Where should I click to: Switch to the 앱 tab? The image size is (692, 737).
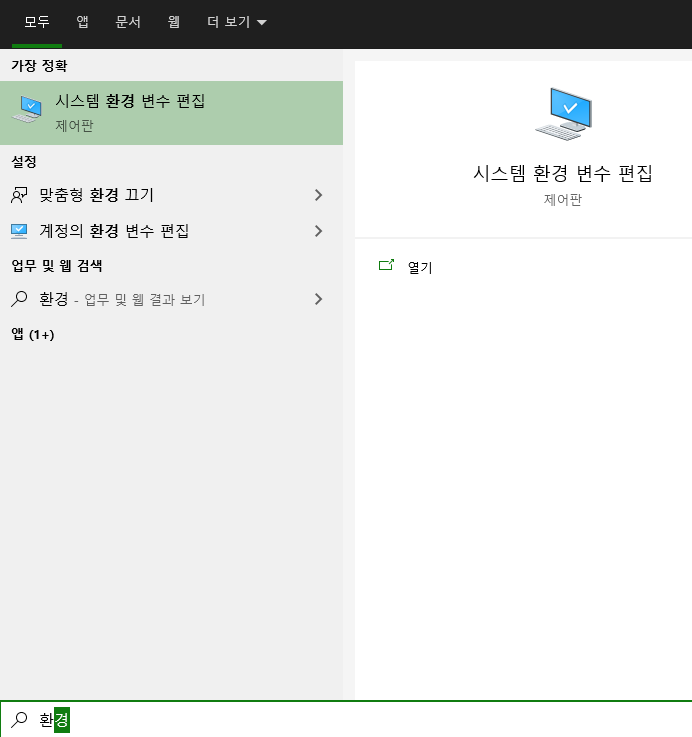coord(82,22)
